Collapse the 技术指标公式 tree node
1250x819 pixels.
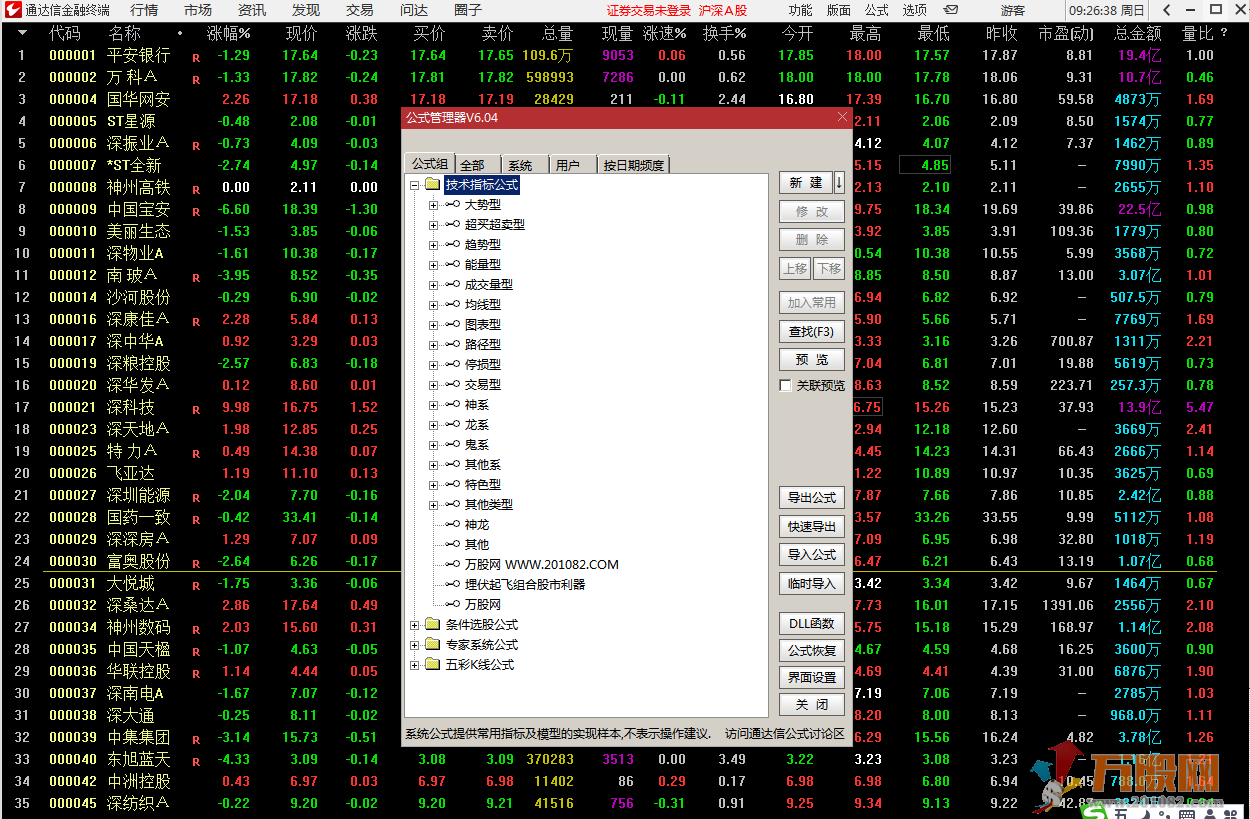pyautogui.click(x=414, y=185)
